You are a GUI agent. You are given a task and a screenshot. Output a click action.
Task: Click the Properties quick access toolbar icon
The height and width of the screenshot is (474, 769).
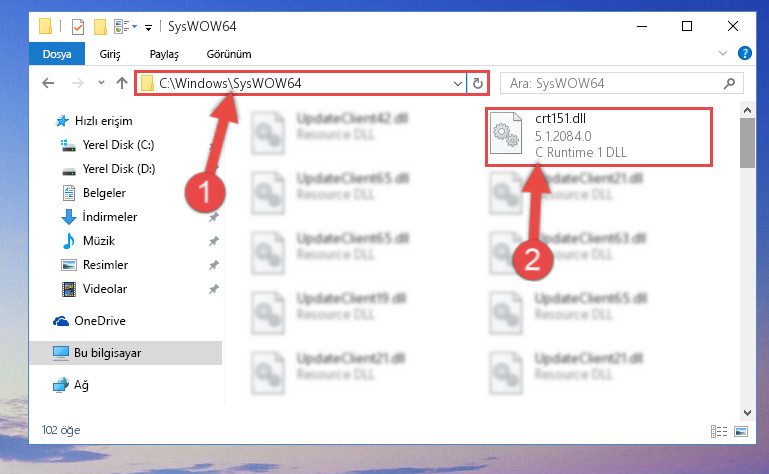[x=77, y=26]
